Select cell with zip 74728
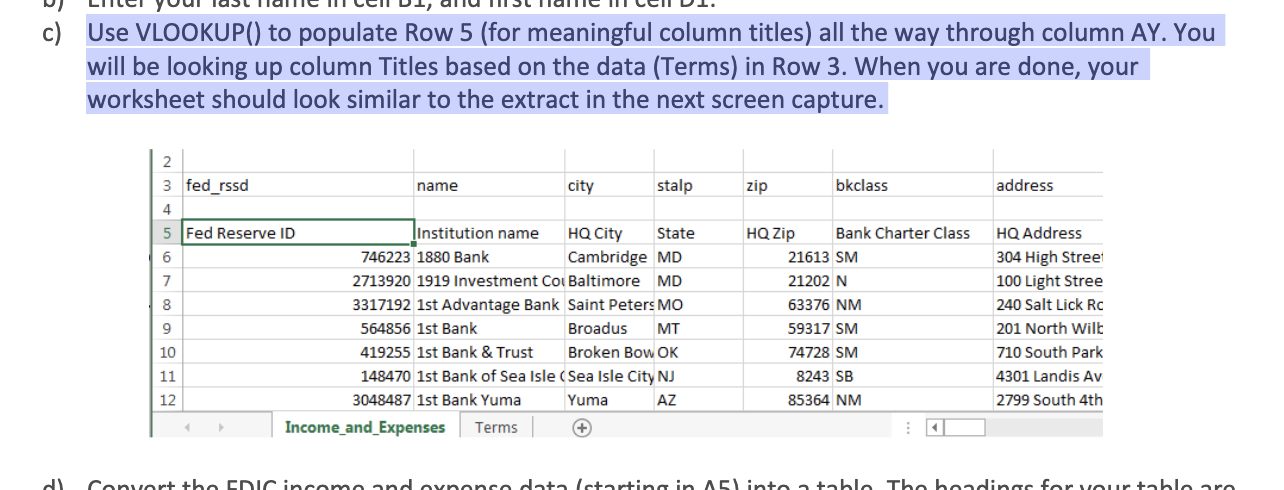 click(x=786, y=352)
